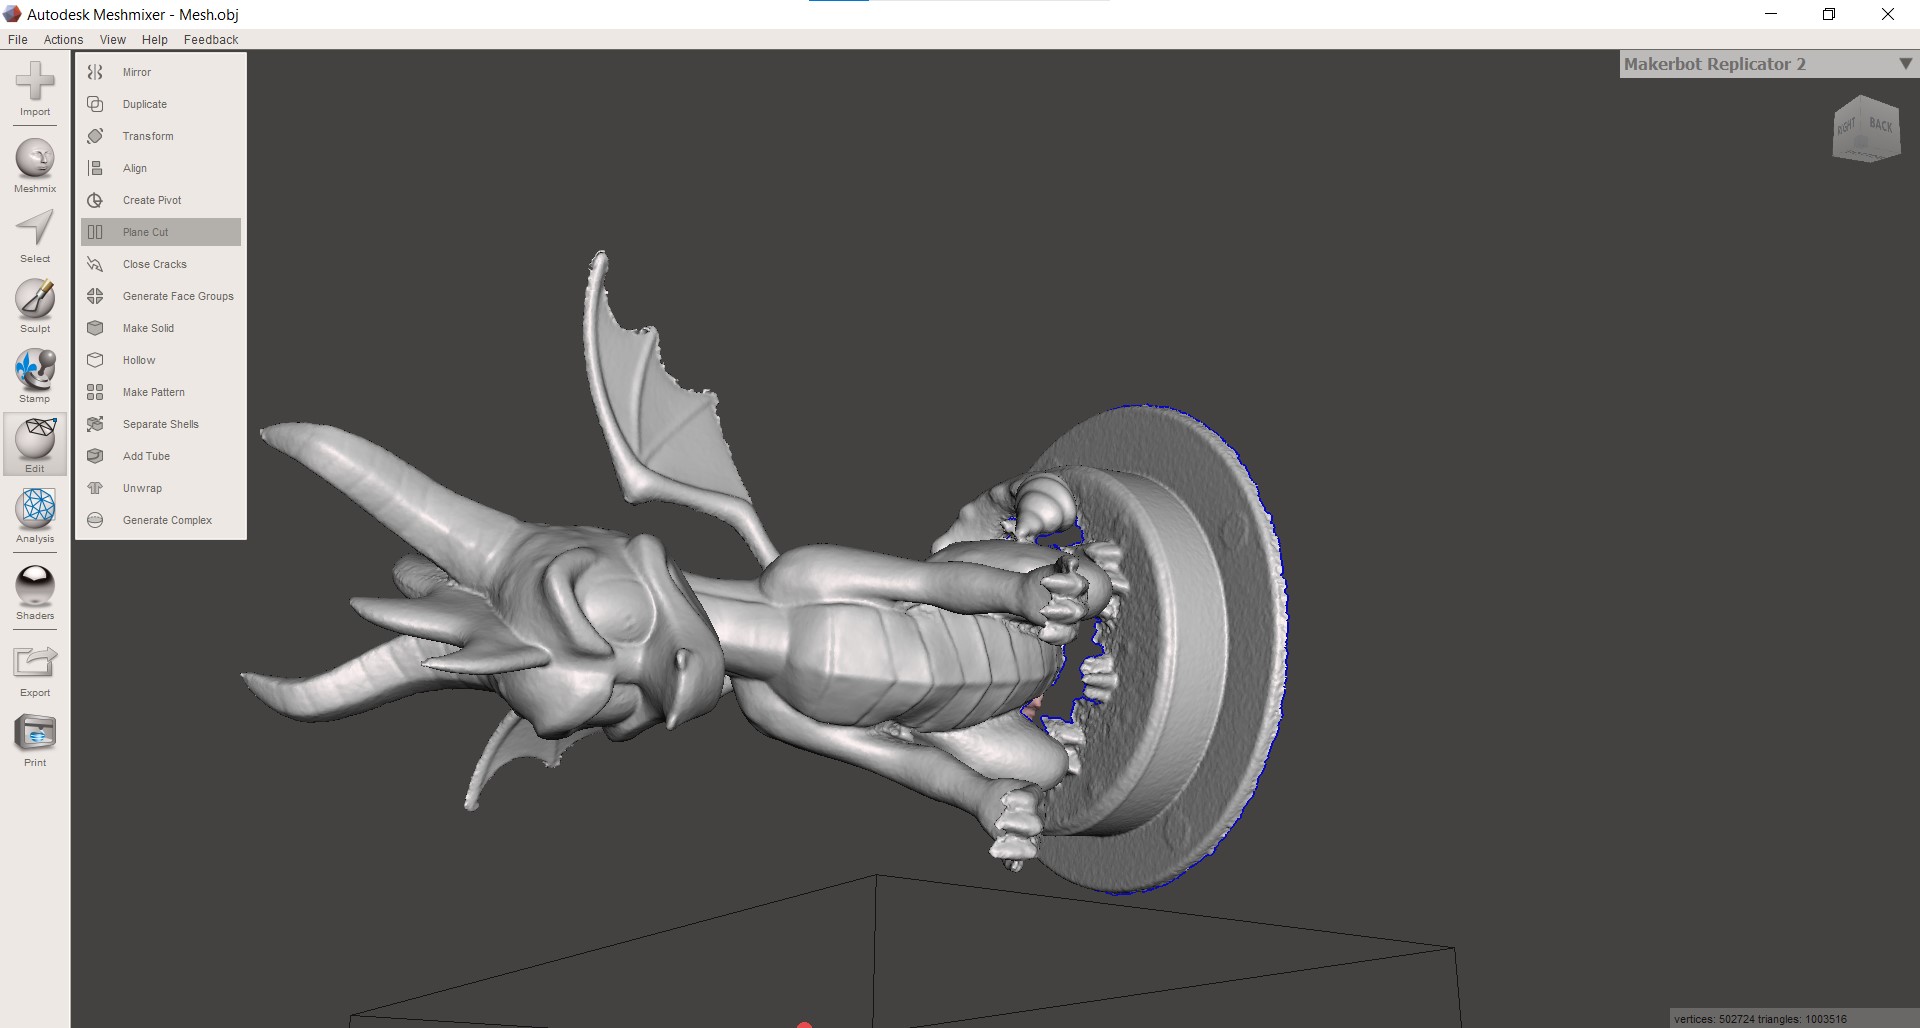
Task: Choose Make Solid in Edit list
Action: (148, 328)
